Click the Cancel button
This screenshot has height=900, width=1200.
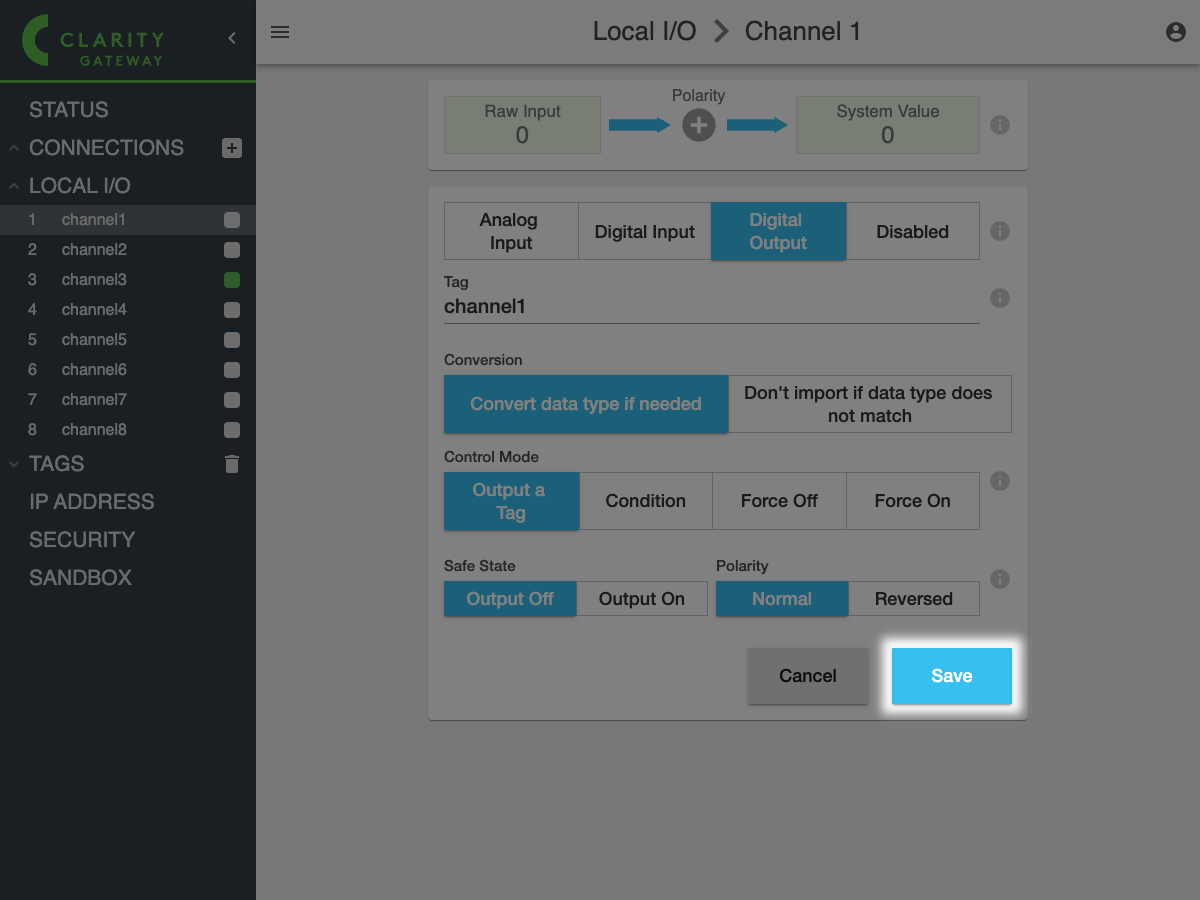[x=807, y=676]
